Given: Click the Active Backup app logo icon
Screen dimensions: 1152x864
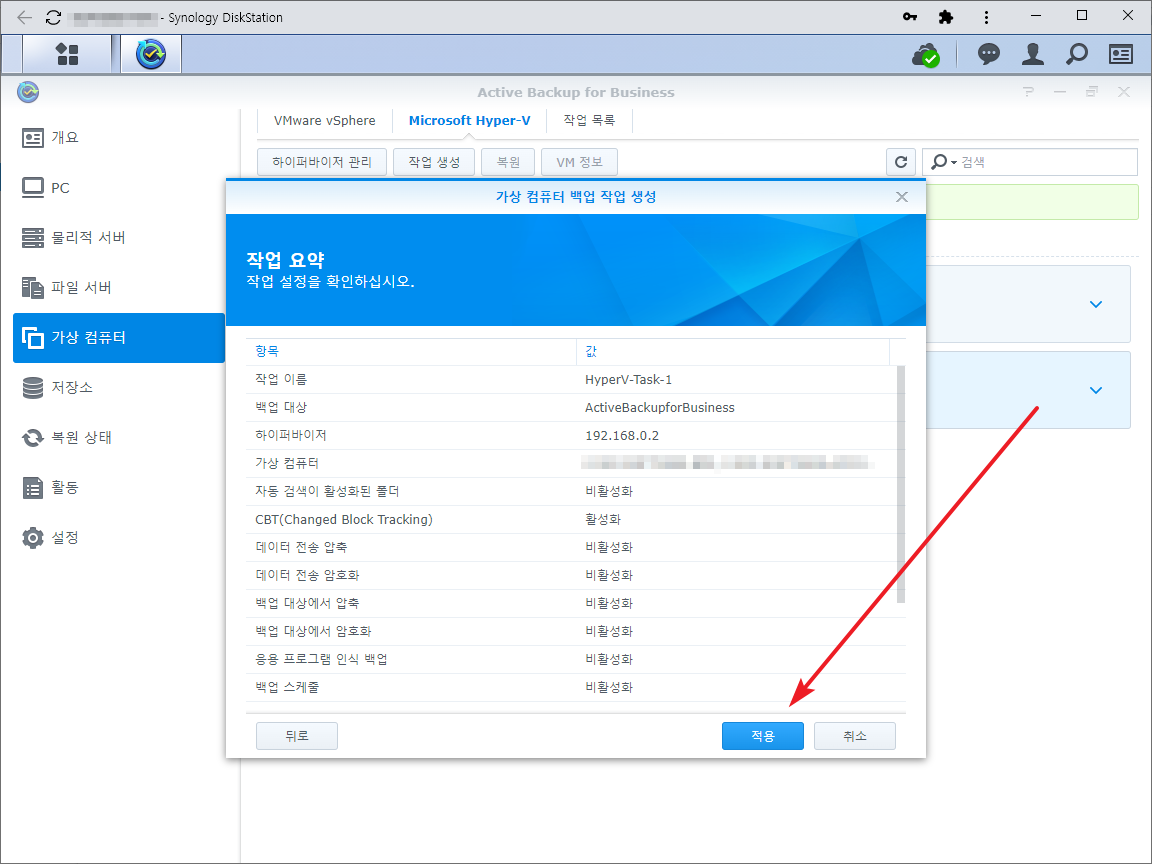Looking at the screenshot, I should (x=28, y=92).
